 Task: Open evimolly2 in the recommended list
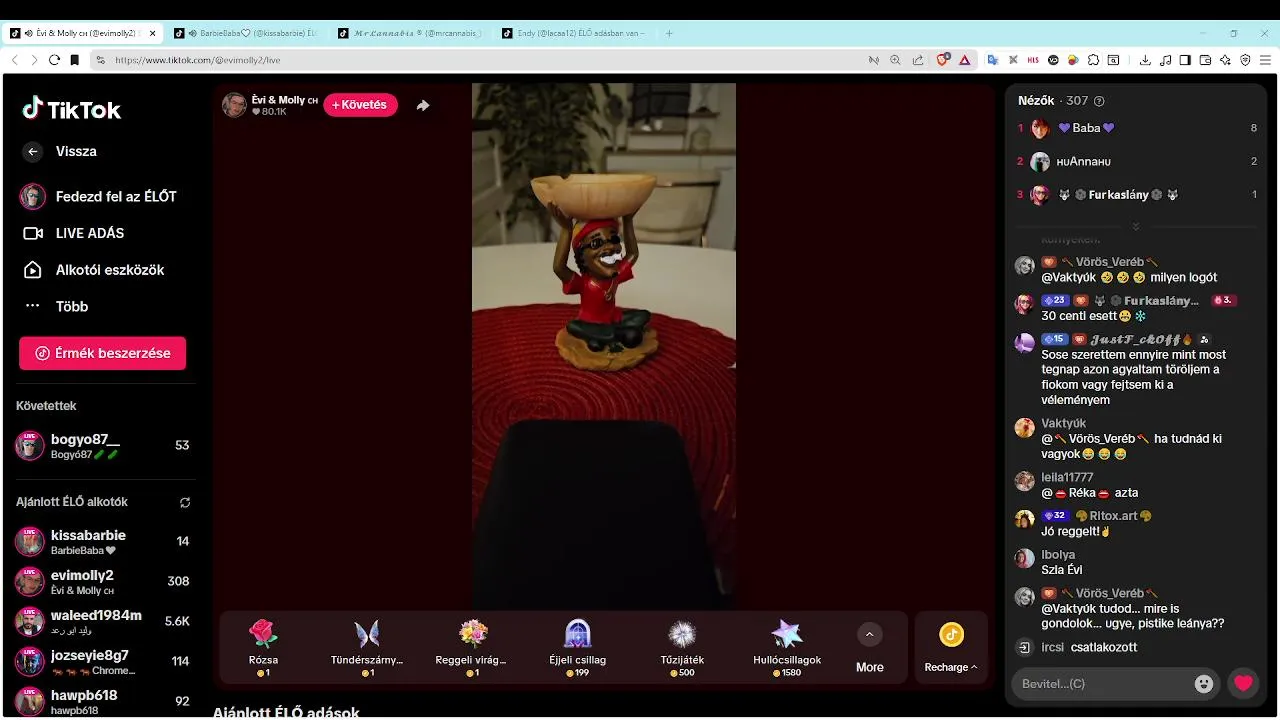pyautogui.click(x=103, y=581)
